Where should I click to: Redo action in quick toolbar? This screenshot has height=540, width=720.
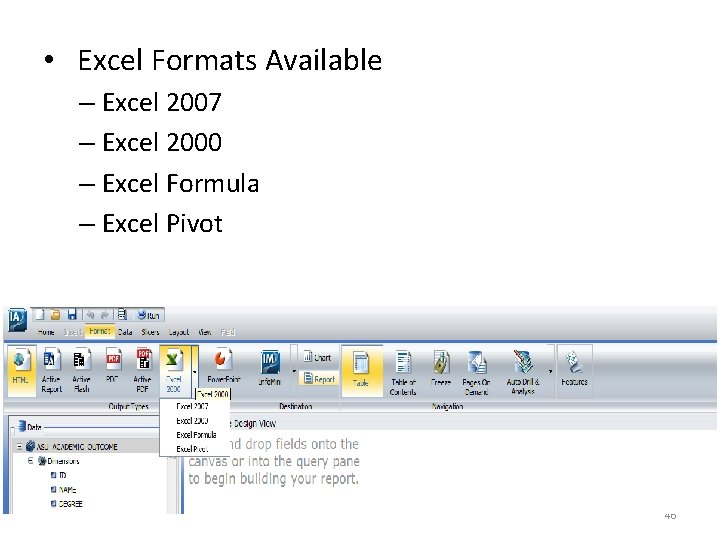click(x=105, y=315)
